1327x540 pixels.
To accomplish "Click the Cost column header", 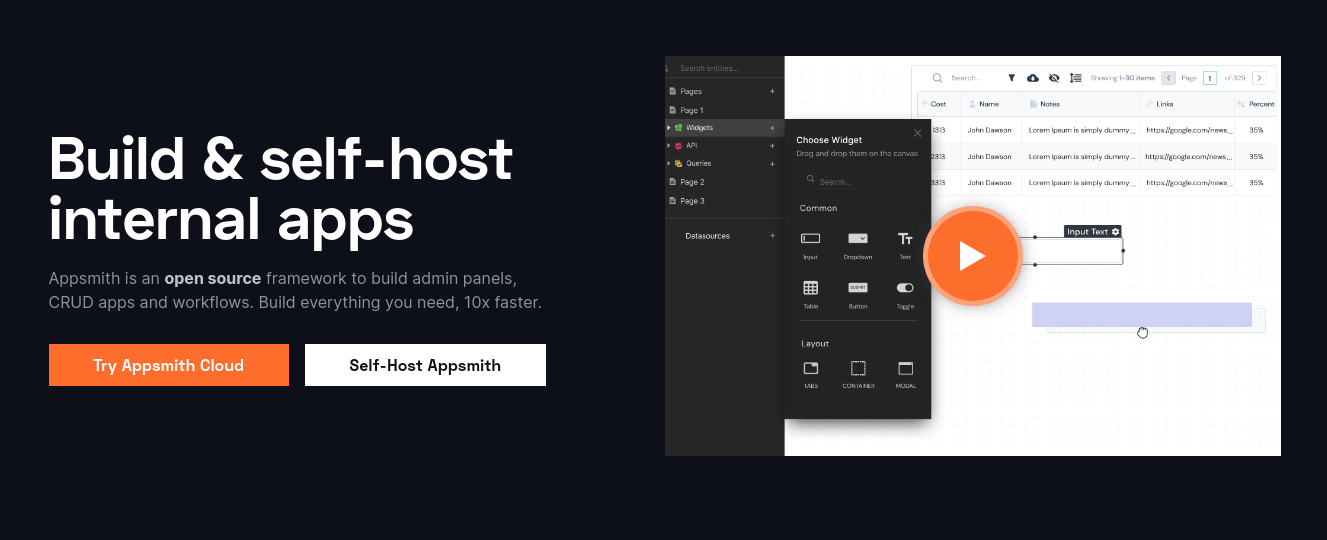I will [939, 104].
